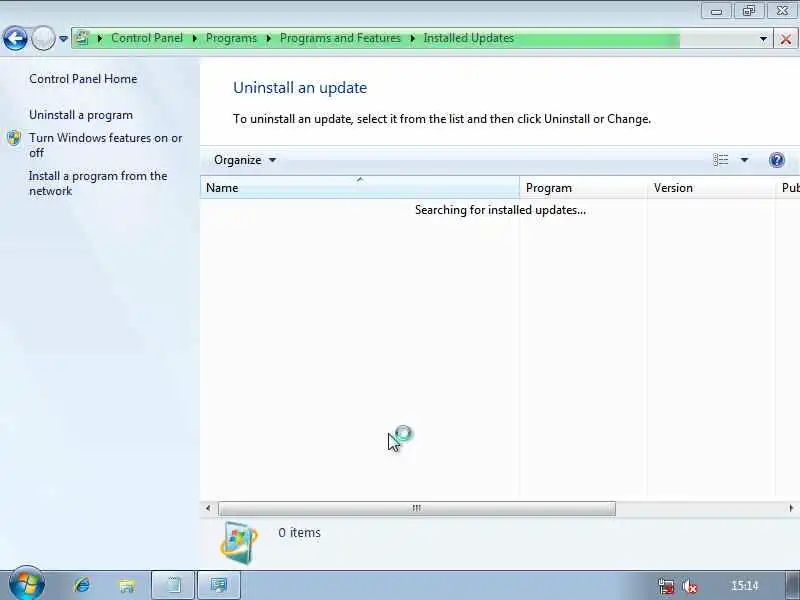The width and height of the screenshot is (800, 600).
Task: Open the Organize menu
Action: pyautogui.click(x=245, y=160)
